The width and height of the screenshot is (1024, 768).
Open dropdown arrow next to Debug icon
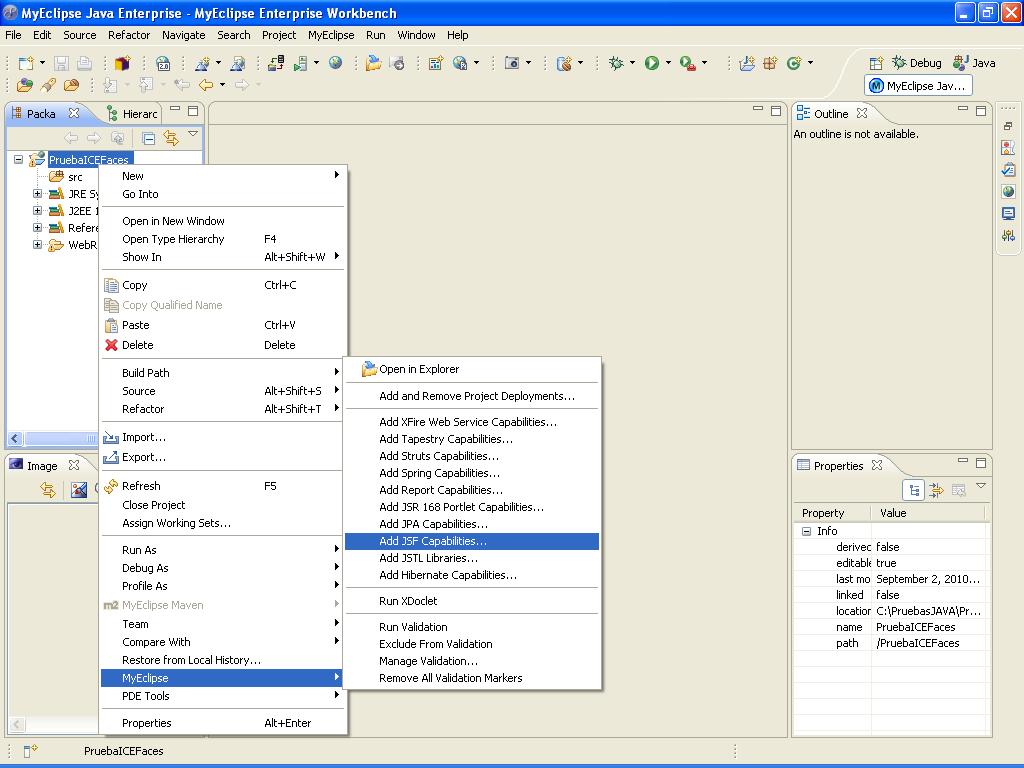point(632,63)
